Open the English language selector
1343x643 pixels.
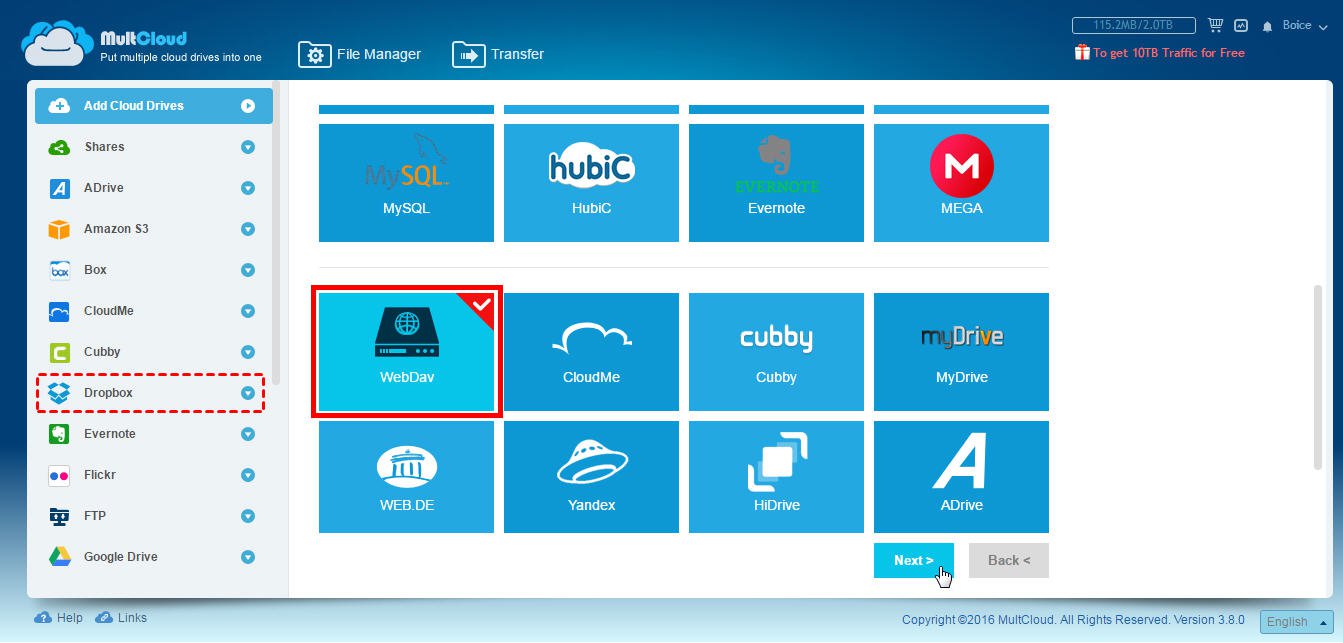pyautogui.click(x=1296, y=621)
